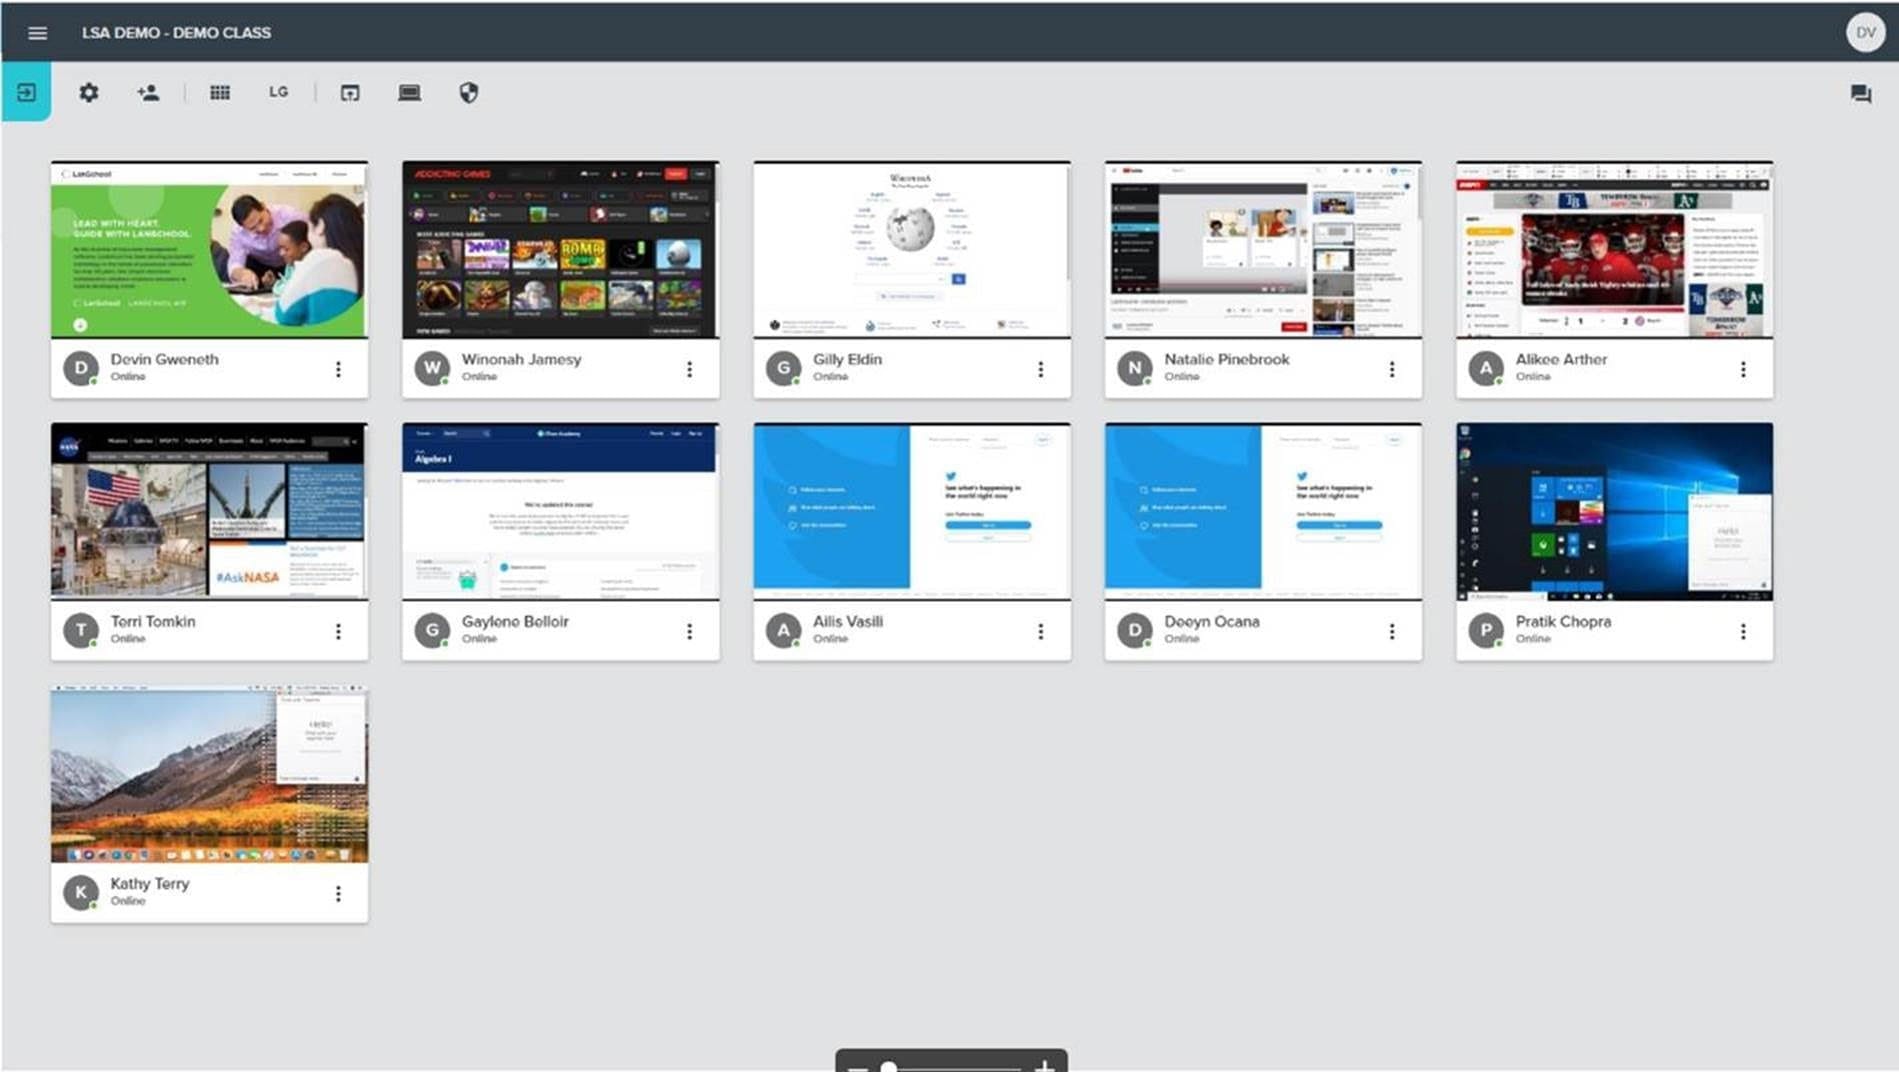
Task: Click the LG toolbar button
Action: 278,92
